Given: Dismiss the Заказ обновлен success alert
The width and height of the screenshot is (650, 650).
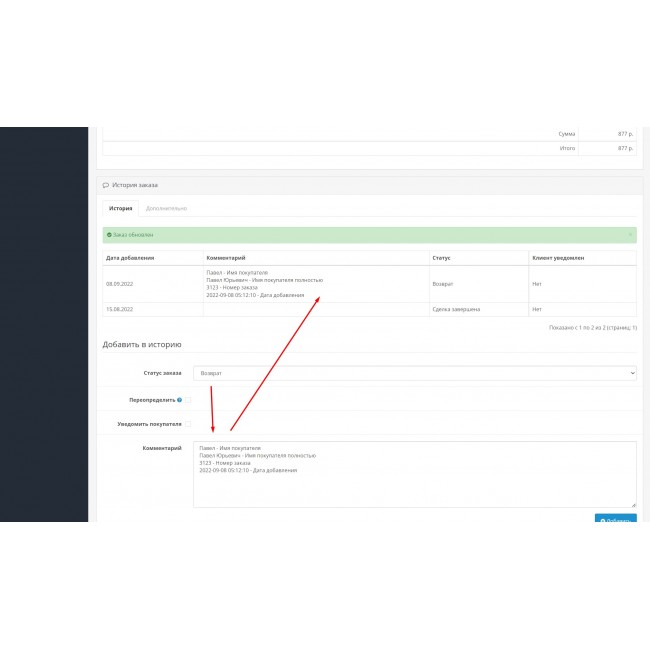Looking at the screenshot, I should click(630, 235).
